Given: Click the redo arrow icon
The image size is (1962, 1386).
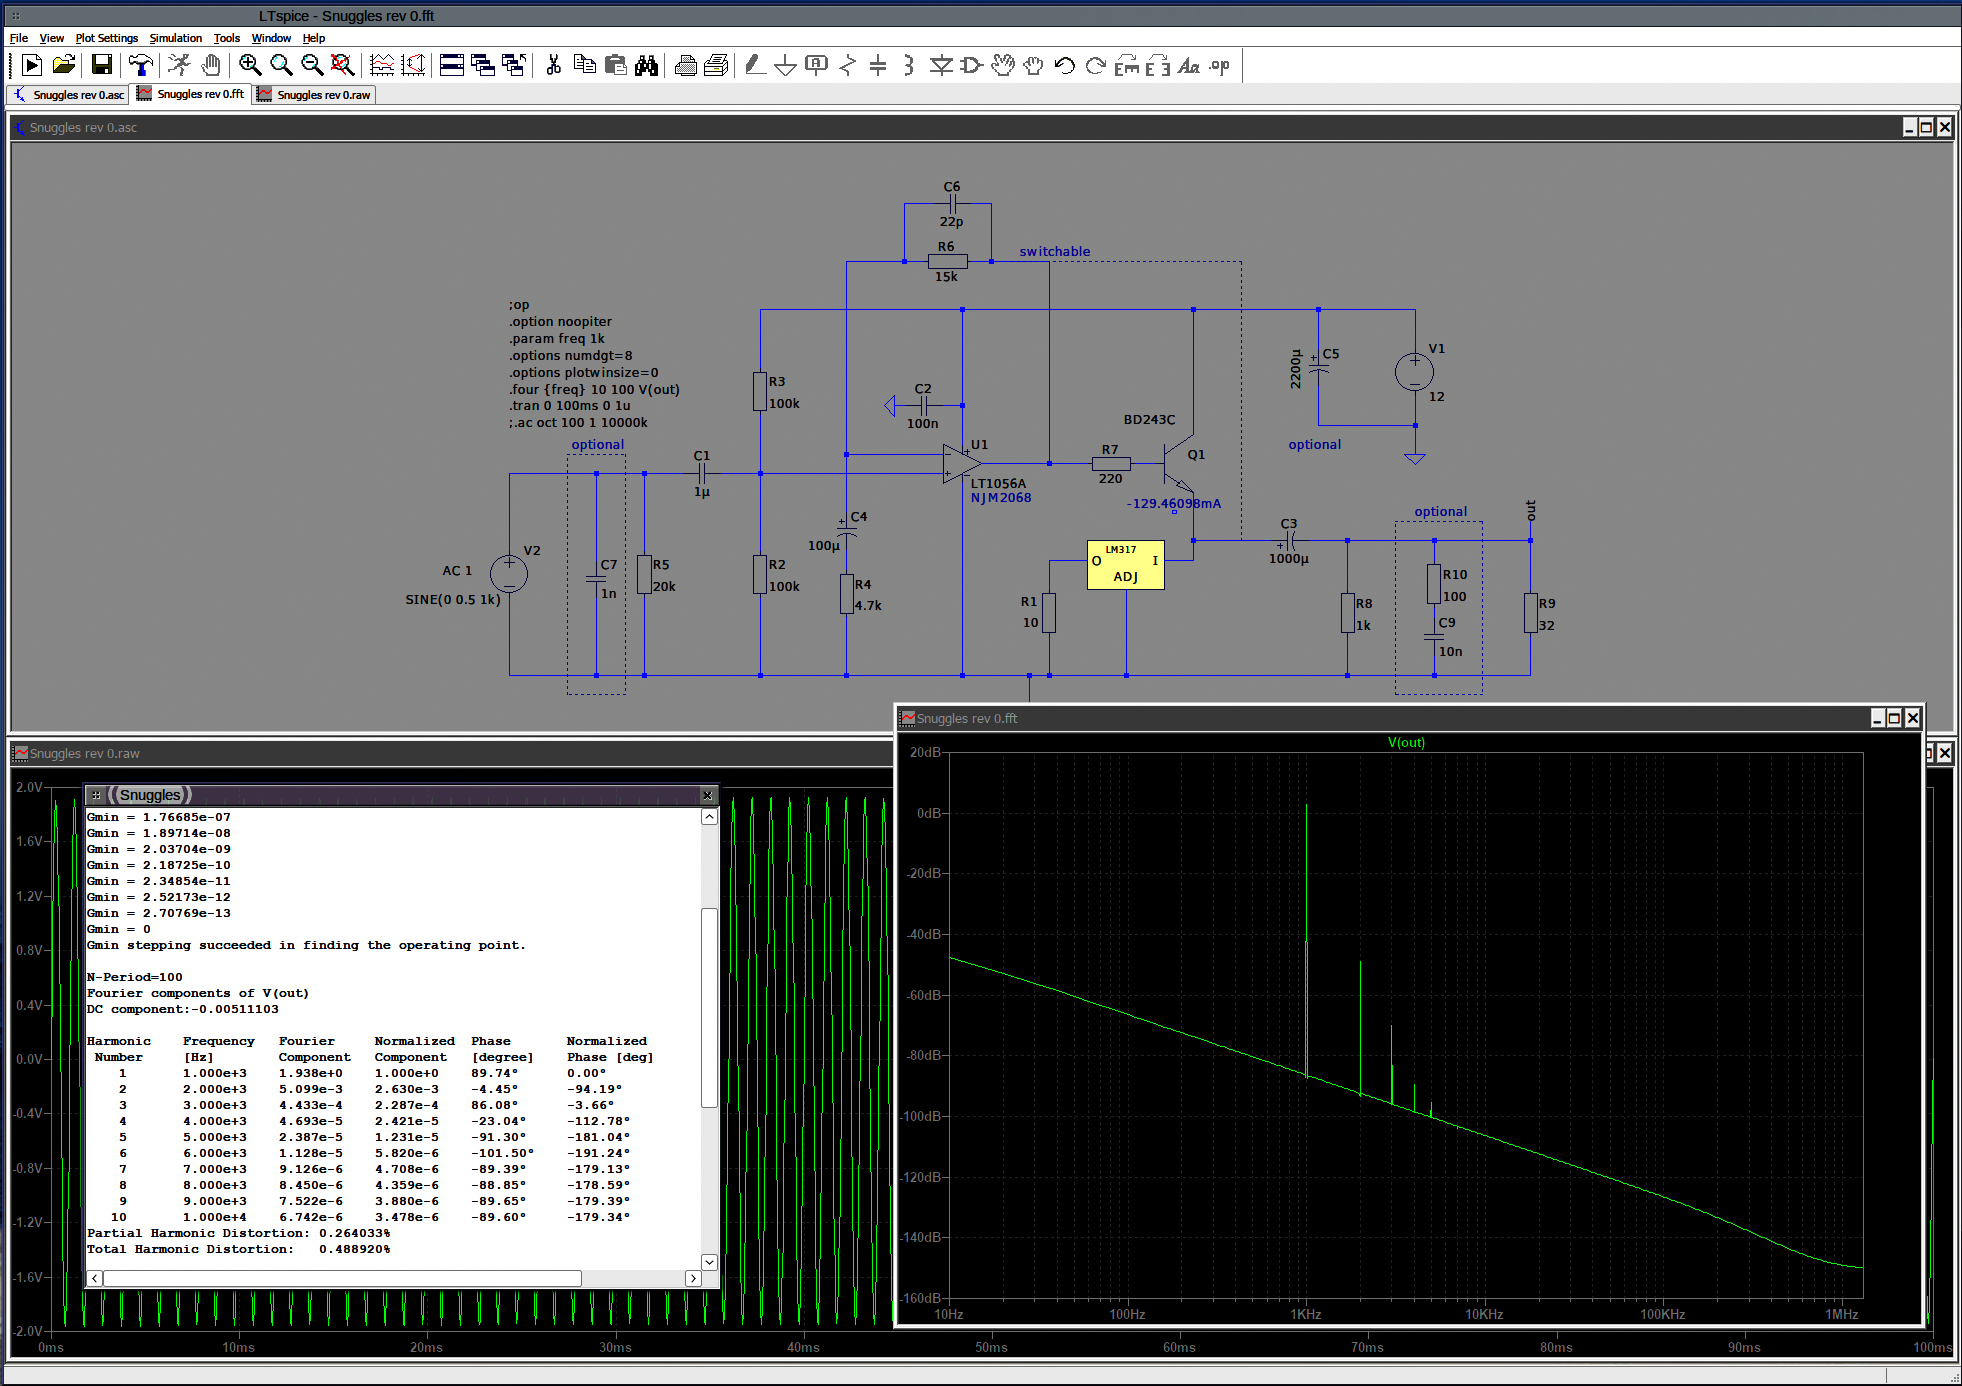Looking at the screenshot, I should (1096, 66).
